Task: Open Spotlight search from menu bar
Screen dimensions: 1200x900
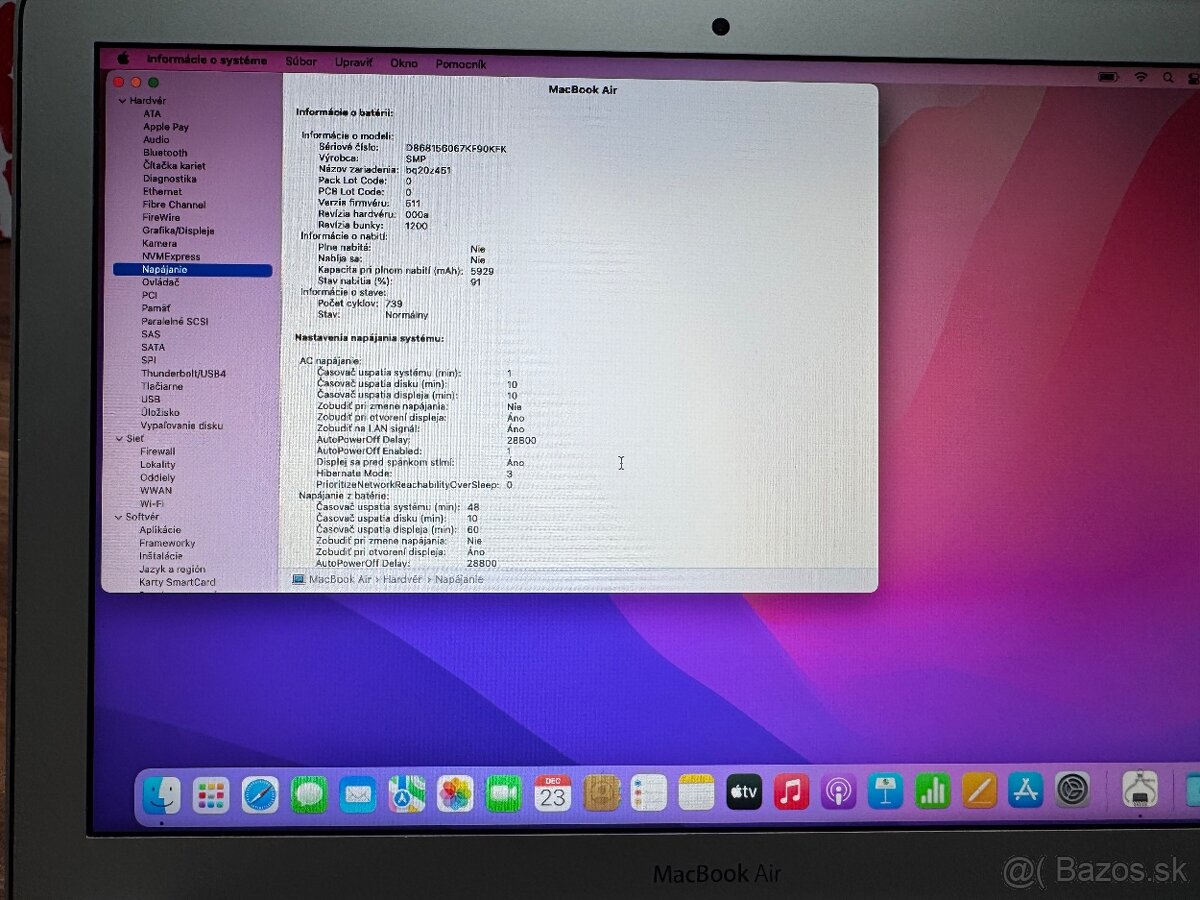Action: pyautogui.click(x=1167, y=77)
